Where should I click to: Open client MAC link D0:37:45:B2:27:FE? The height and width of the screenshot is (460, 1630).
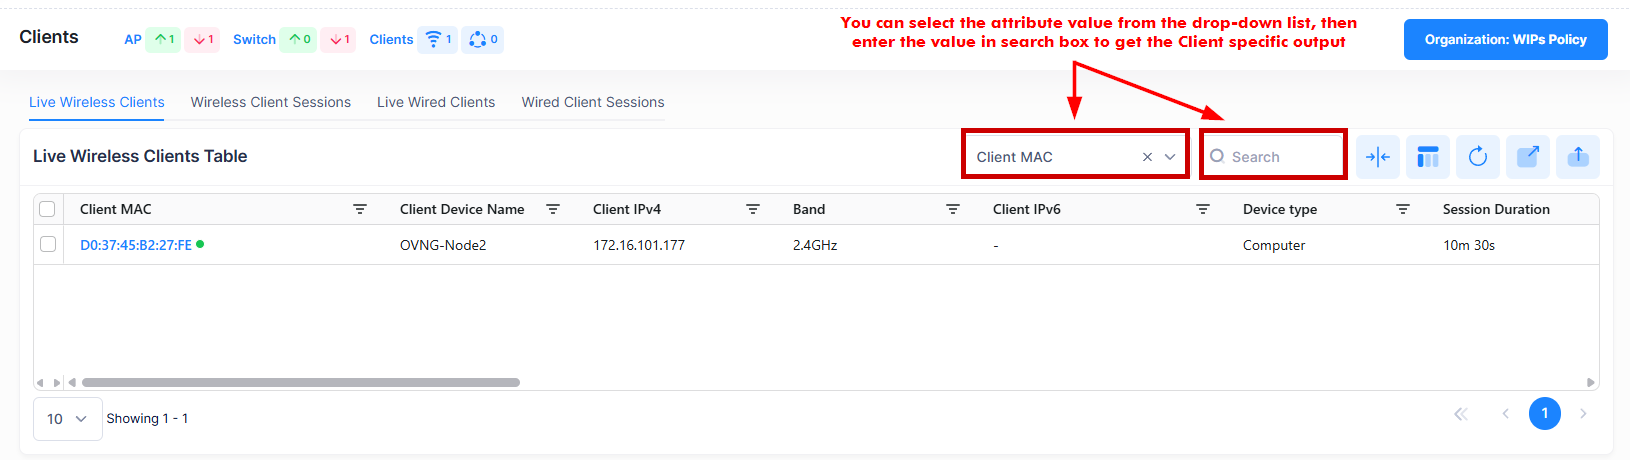pos(136,245)
